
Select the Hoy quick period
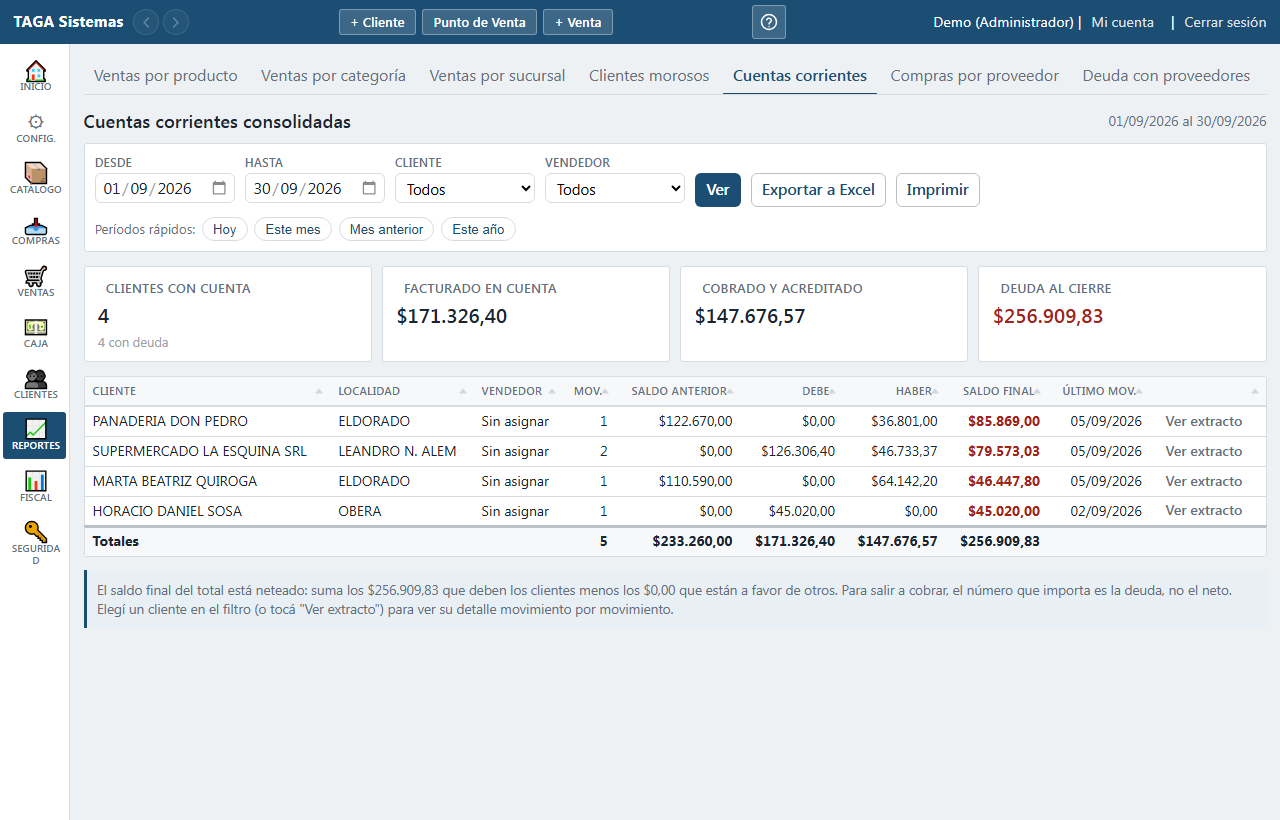pyautogui.click(x=225, y=229)
